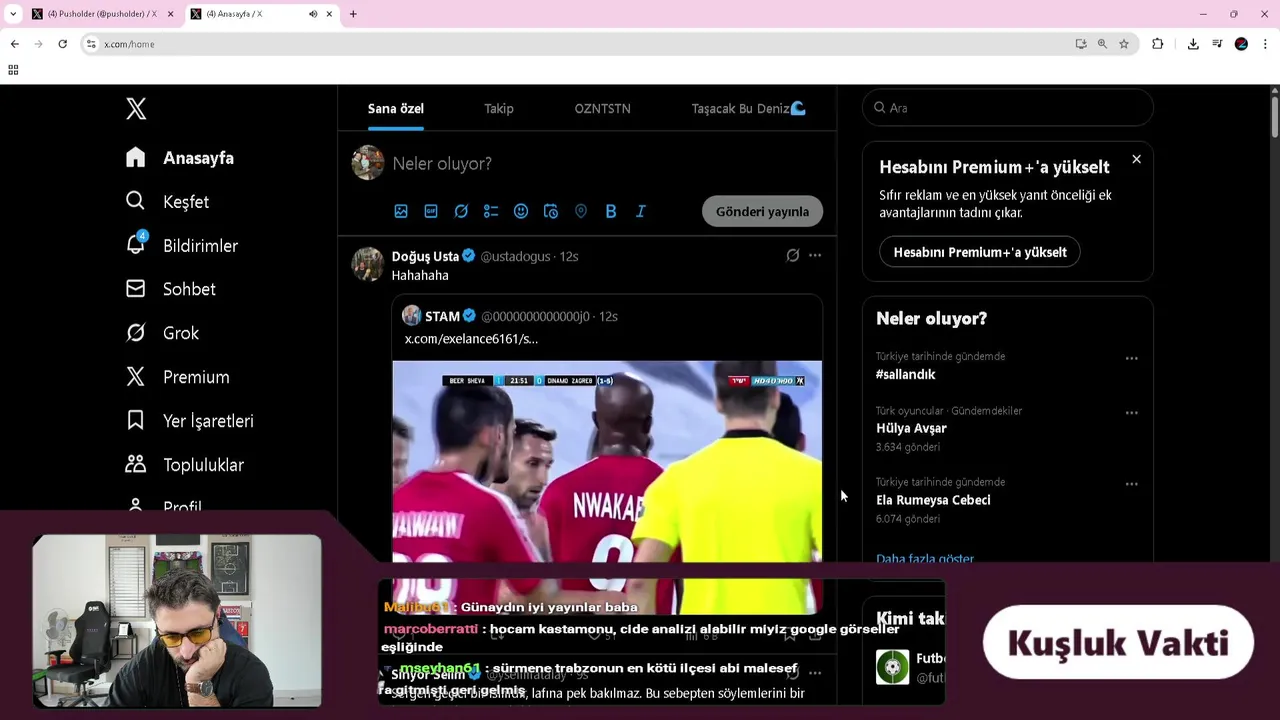
Task: Open Bildirimler notifications
Action: pos(182,246)
